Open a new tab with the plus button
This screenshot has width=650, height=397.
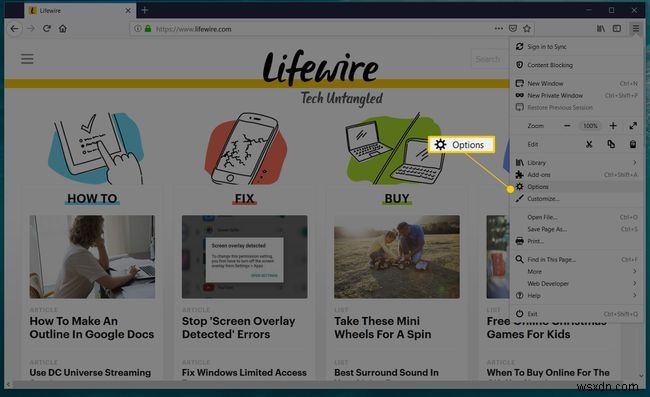[x=145, y=10]
